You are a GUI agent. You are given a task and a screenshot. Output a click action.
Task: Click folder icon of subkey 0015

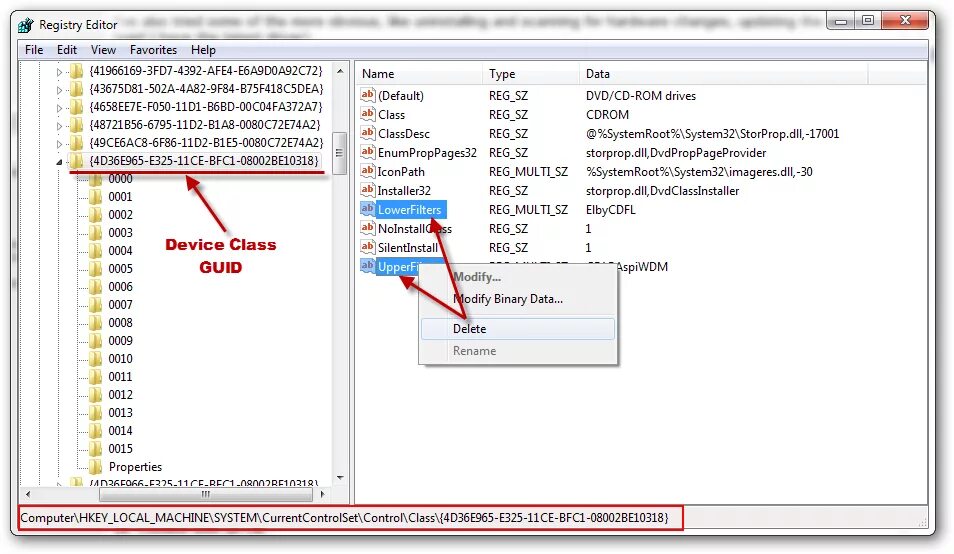pyautogui.click(x=96, y=449)
